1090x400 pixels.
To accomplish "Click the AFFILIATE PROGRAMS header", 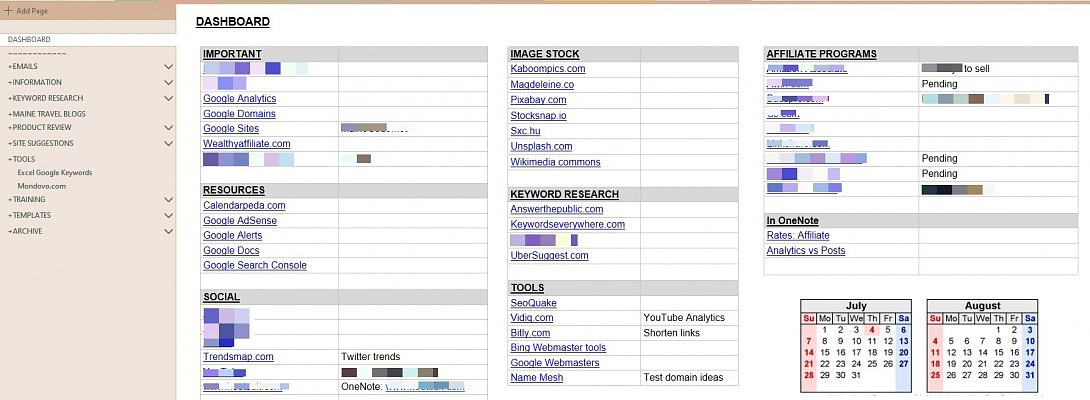I will coord(822,54).
